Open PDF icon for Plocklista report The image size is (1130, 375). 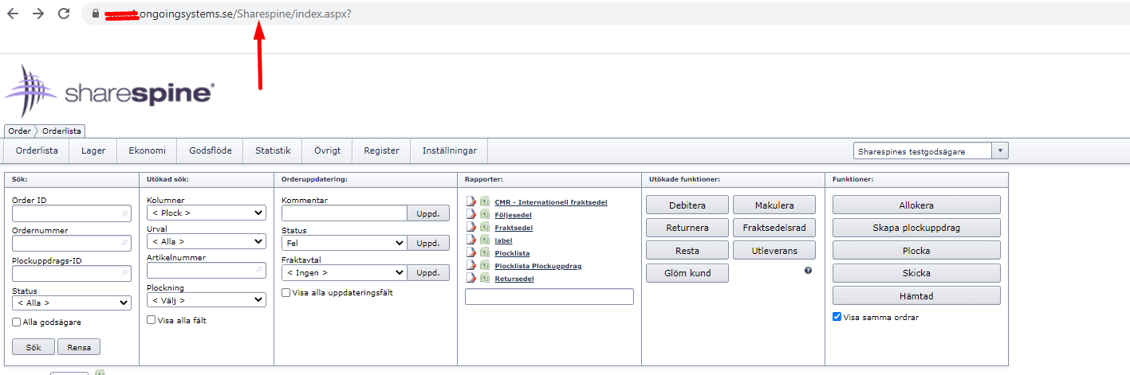(471, 253)
